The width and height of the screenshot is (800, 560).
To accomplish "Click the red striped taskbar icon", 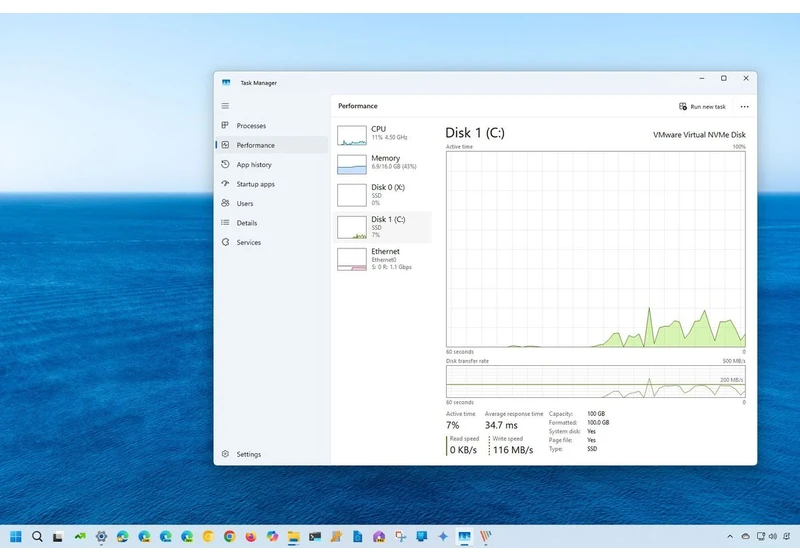I will 485,537.
